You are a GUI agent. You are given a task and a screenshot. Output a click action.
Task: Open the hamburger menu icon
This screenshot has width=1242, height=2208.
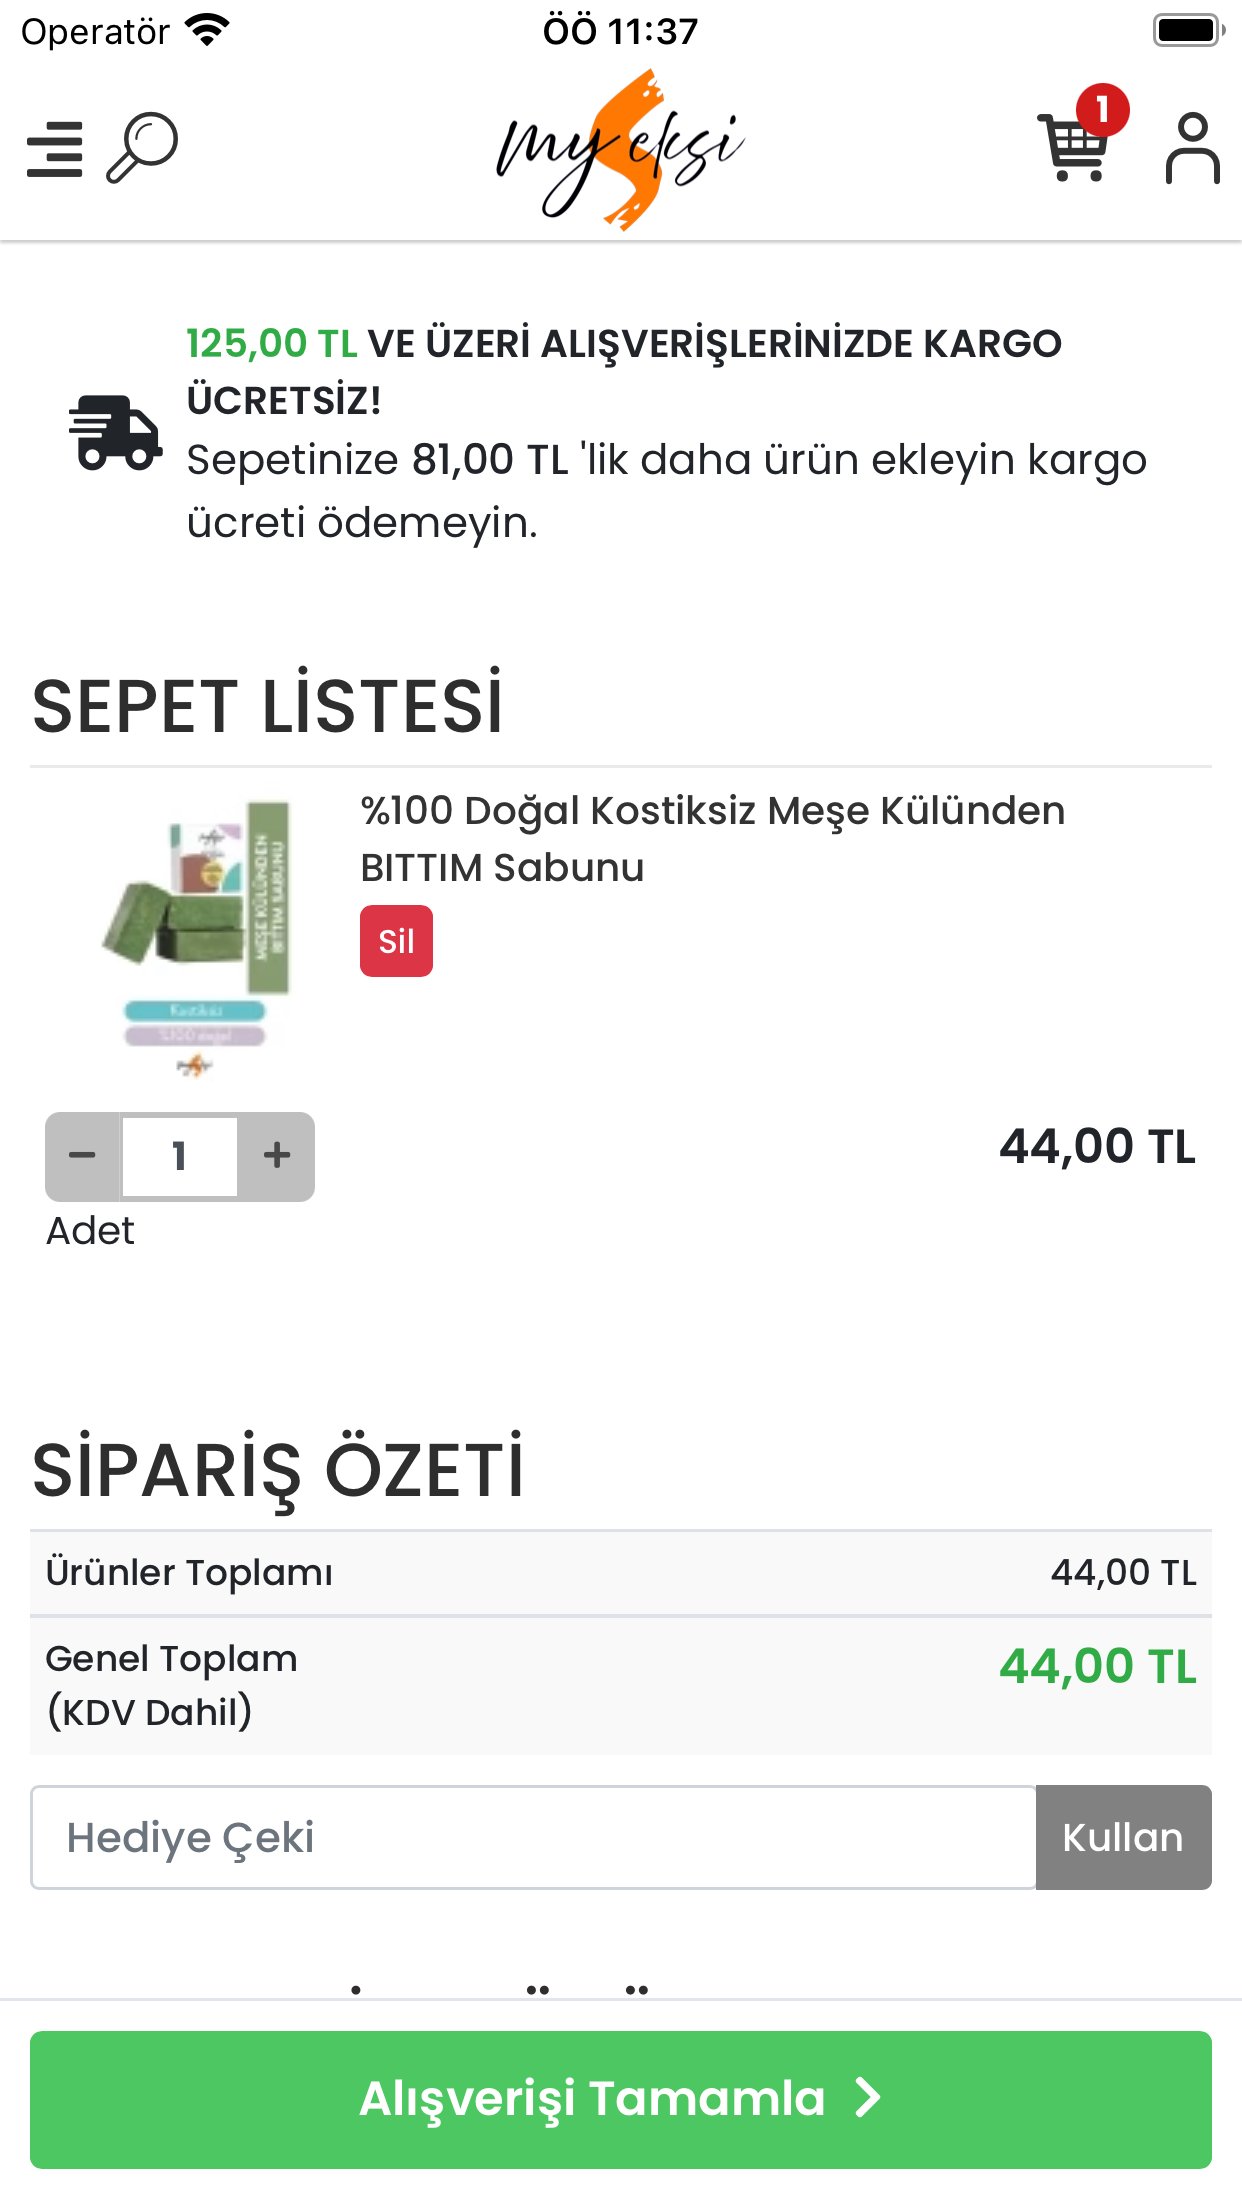coord(55,150)
